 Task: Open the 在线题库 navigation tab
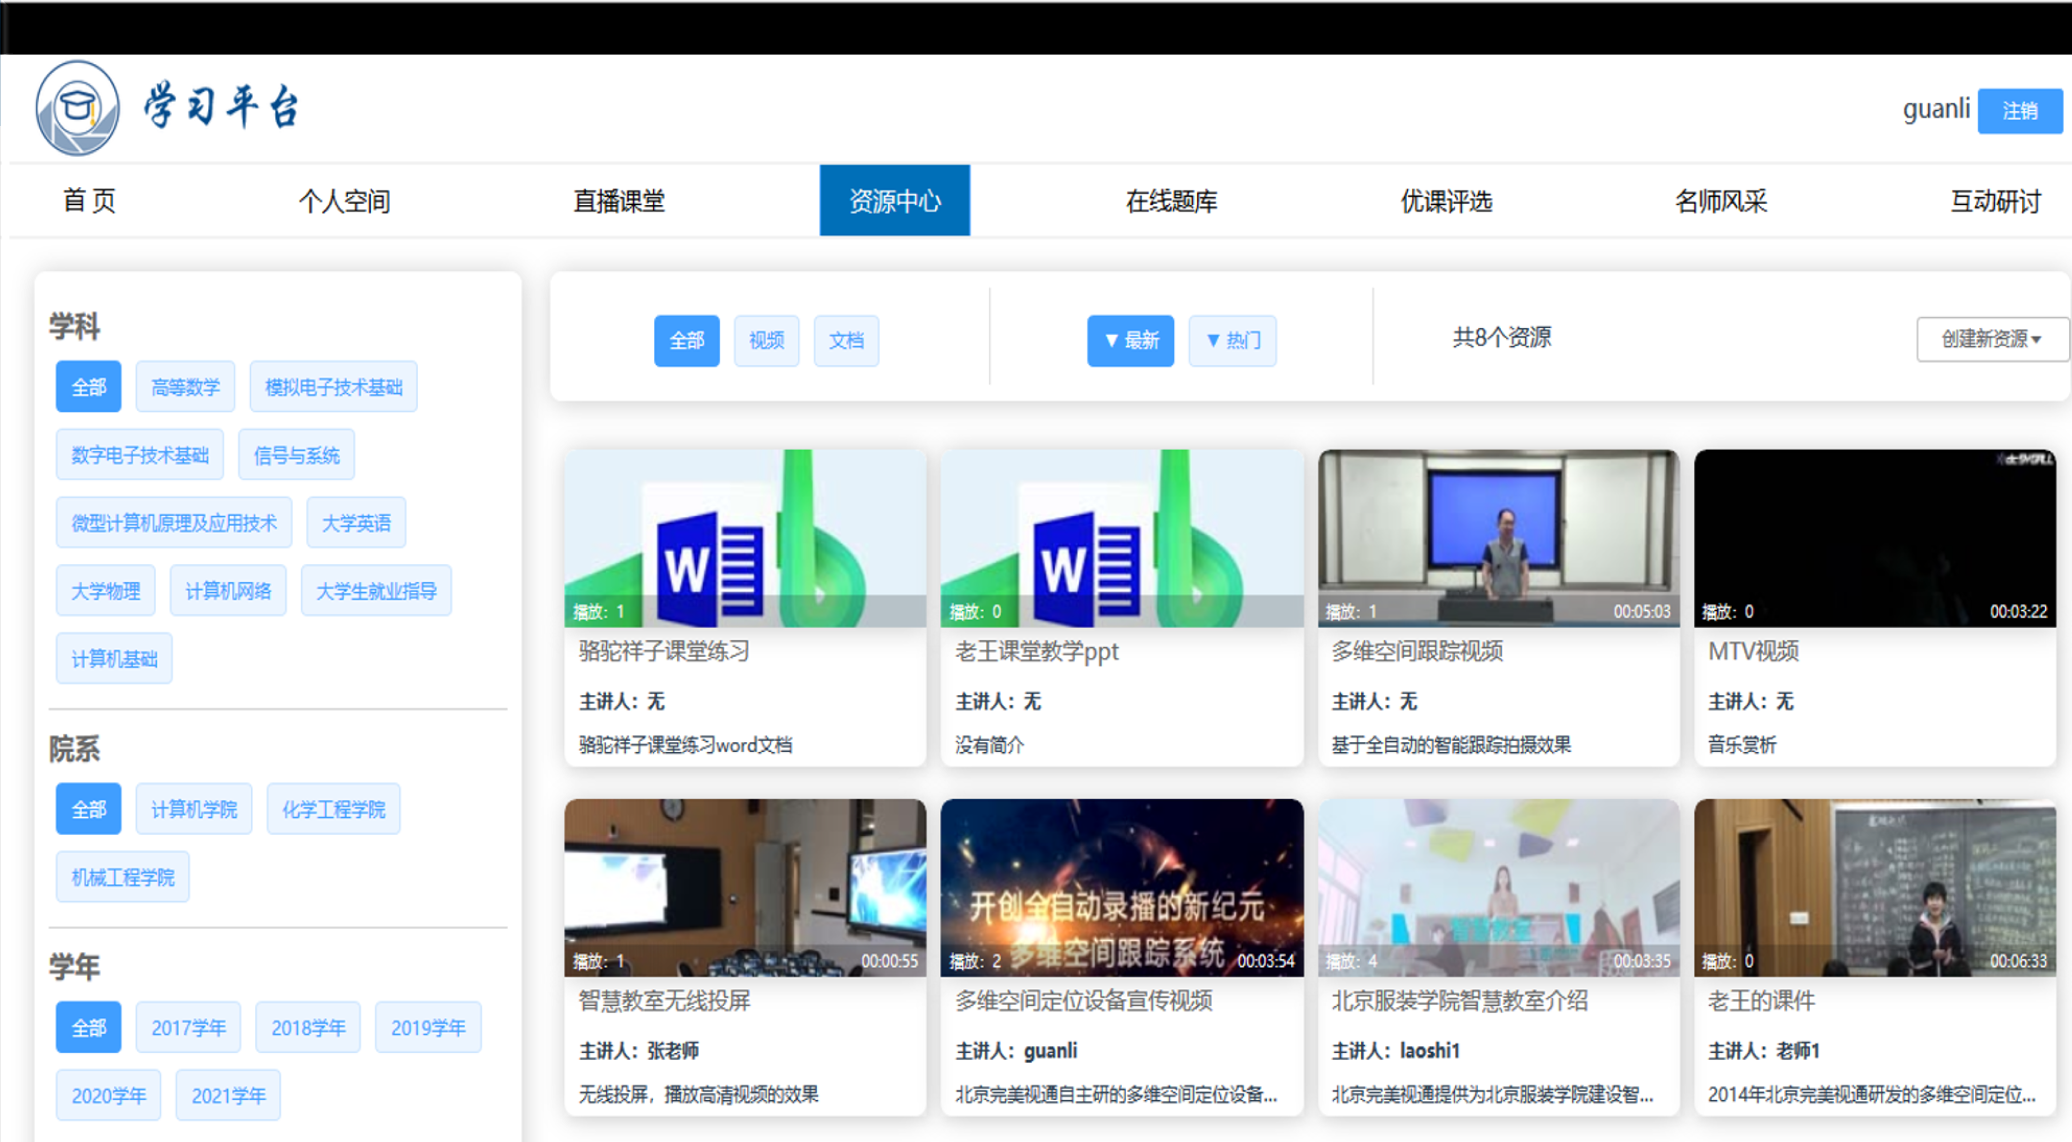coord(1171,201)
